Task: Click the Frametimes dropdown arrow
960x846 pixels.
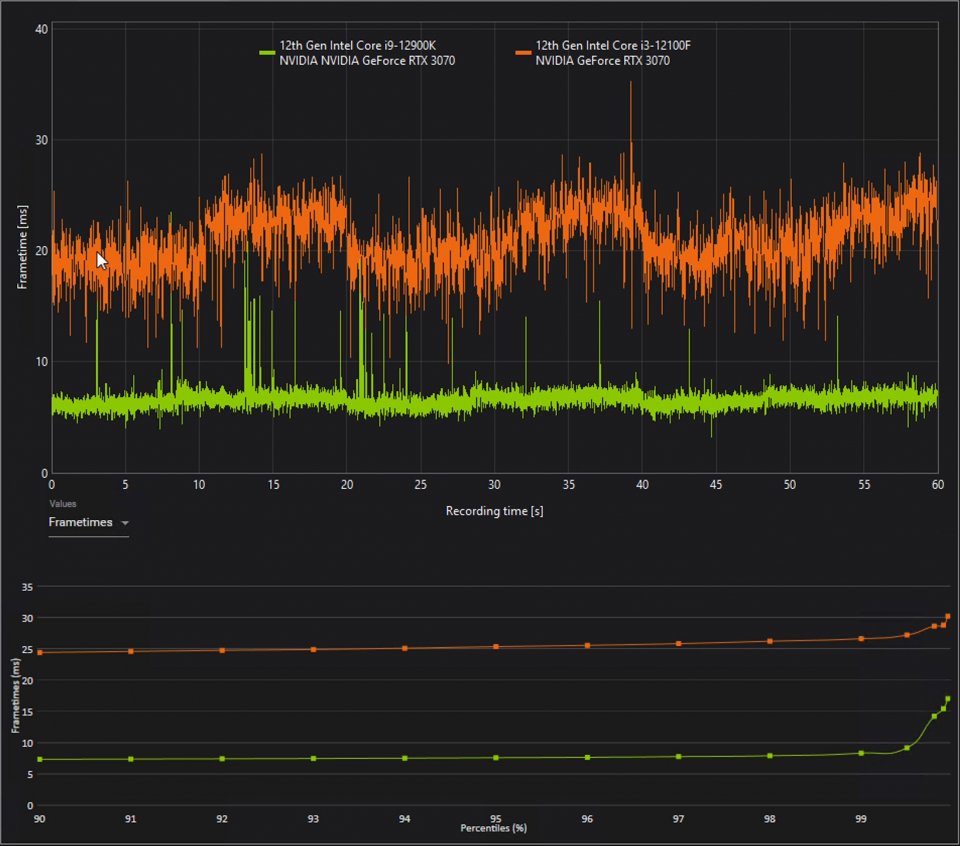Action: pyautogui.click(x=125, y=523)
